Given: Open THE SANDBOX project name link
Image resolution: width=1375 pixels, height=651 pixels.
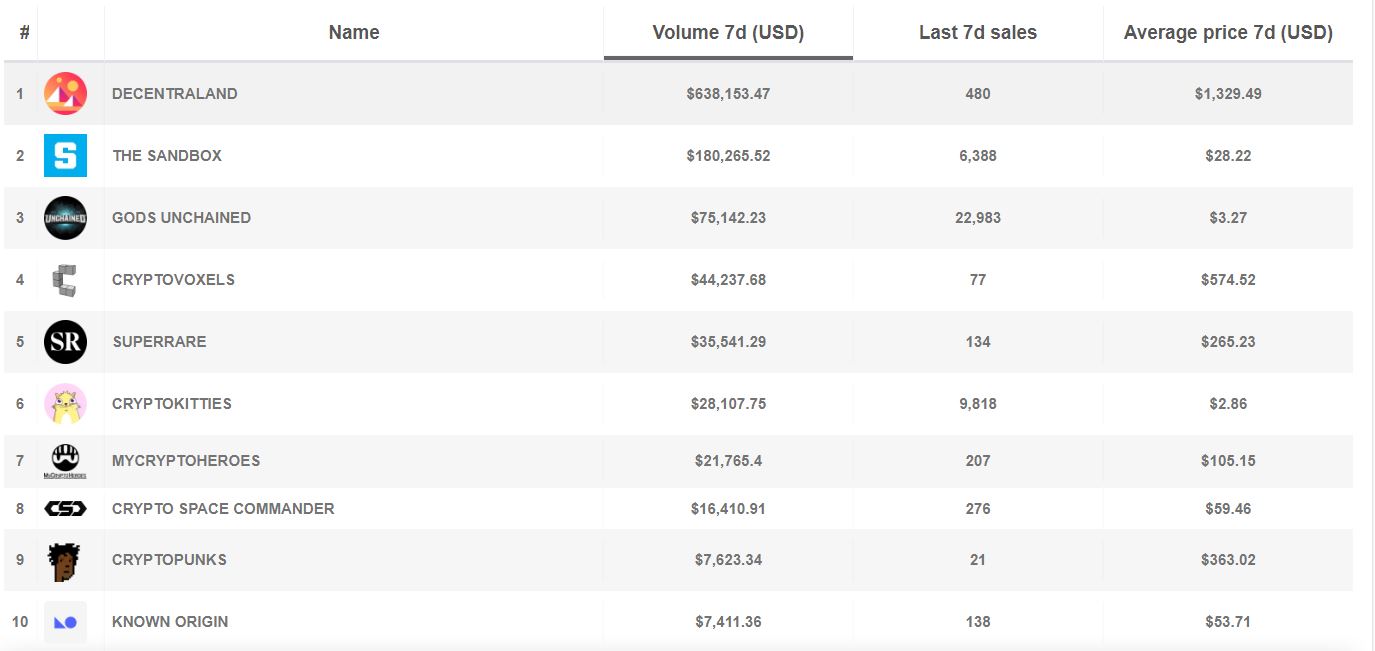Looking at the screenshot, I should coord(167,156).
